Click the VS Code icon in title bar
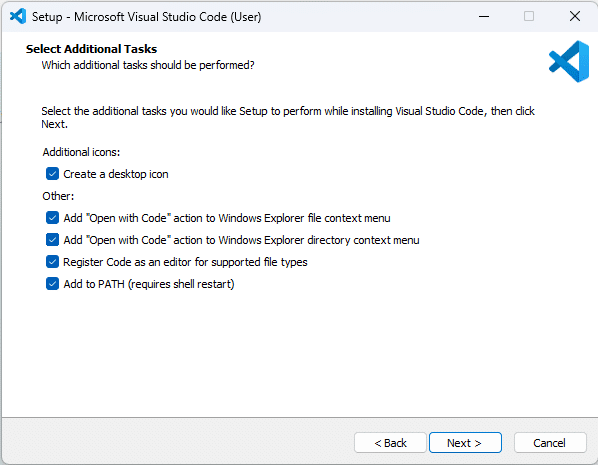This screenshot has width=598, height=465. tap(18, 16)
